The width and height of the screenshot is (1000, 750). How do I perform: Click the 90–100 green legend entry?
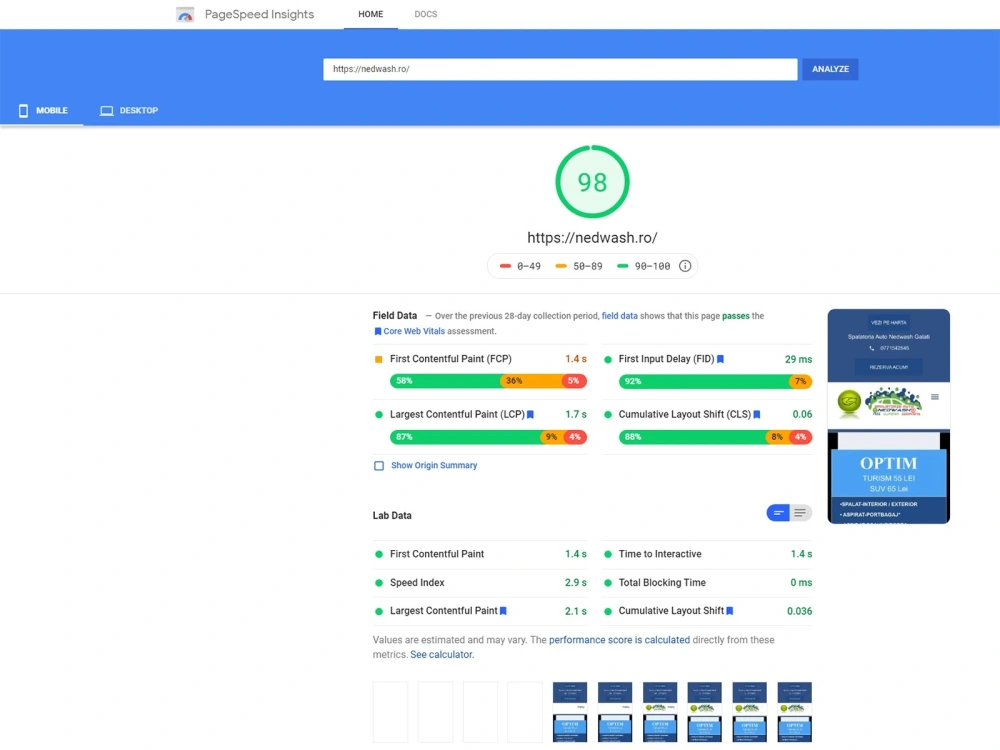tap(643, 266)
